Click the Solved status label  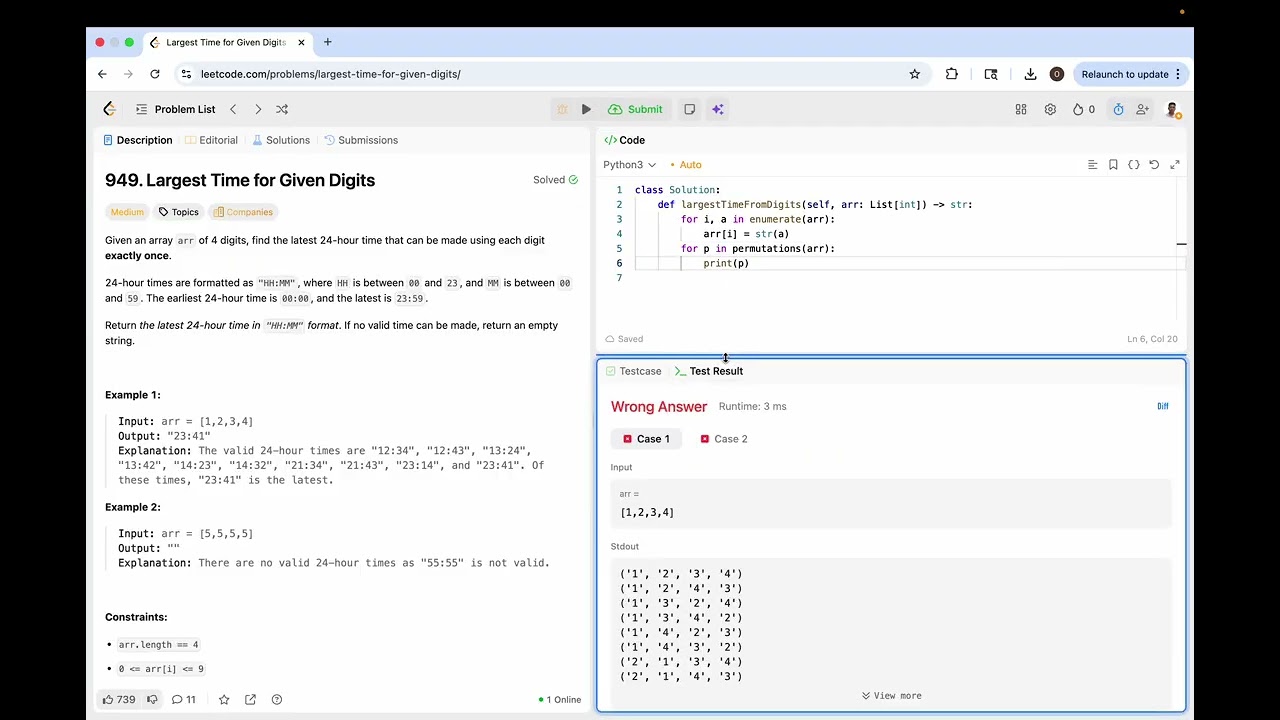[x=555, y=180]
